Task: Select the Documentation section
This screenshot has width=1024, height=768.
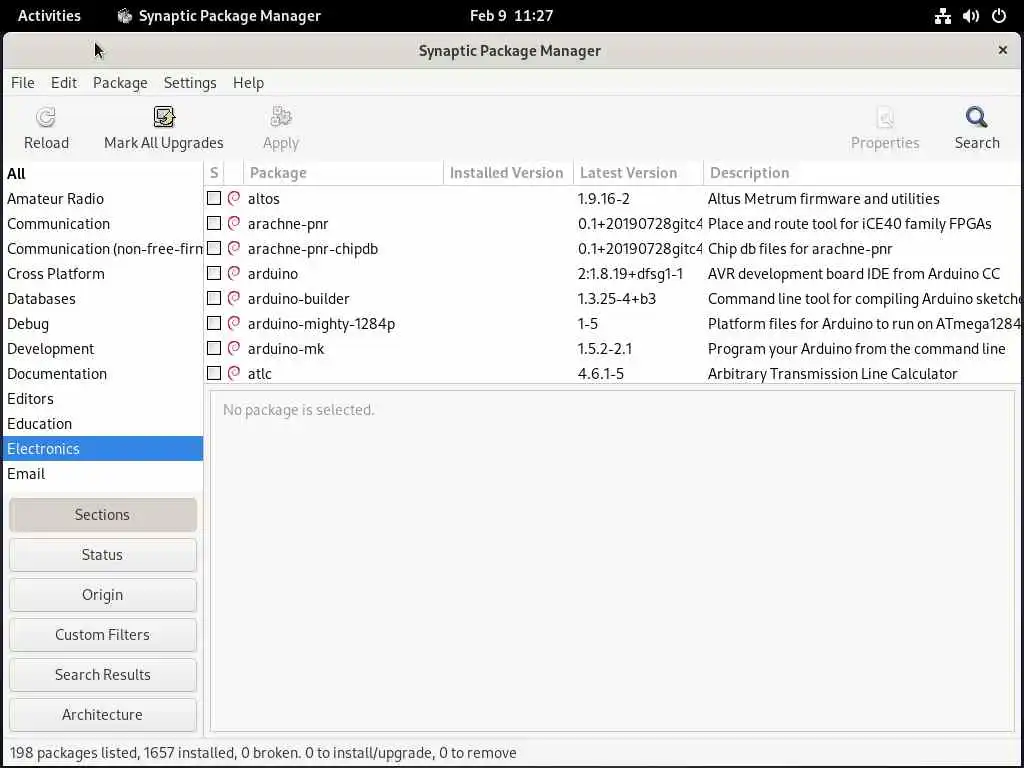Action: coord(103,374)
